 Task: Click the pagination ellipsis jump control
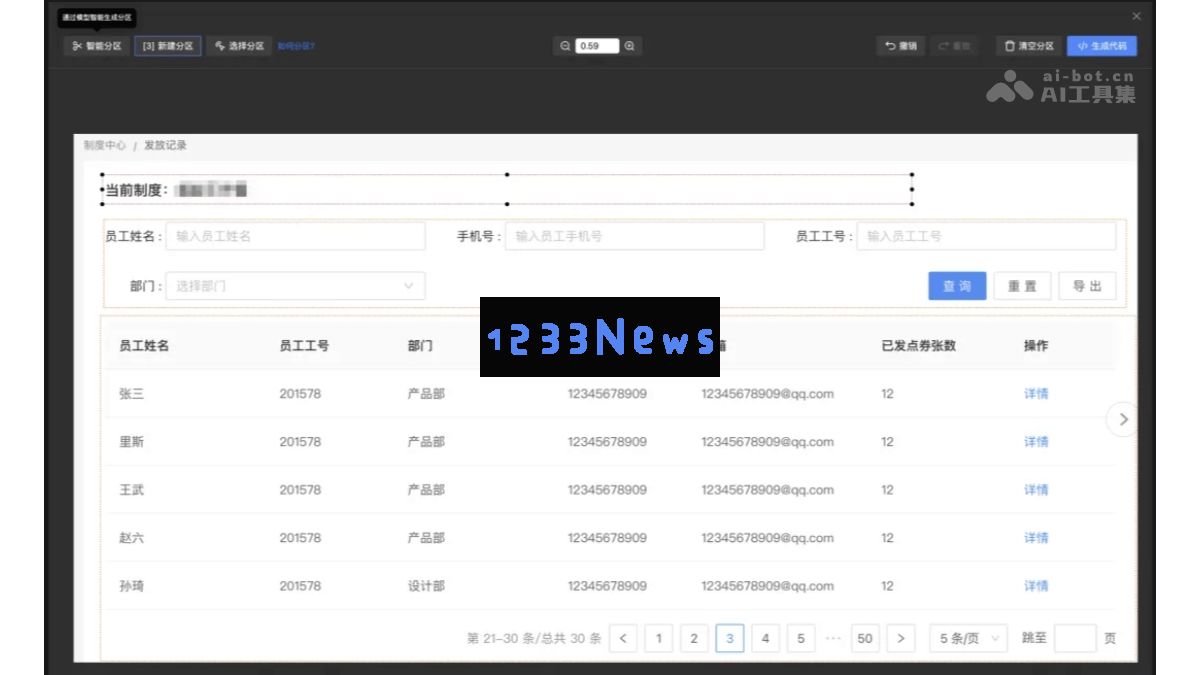click(x=833, y=638)
